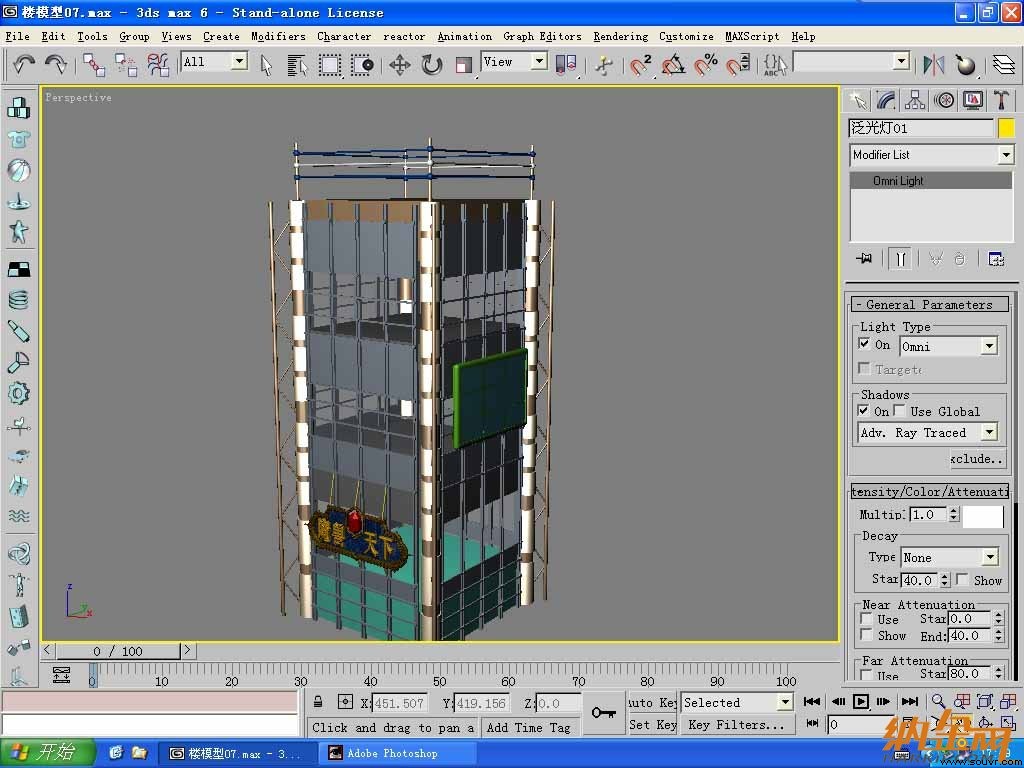1024x768 pixels.
Task: Open the Graph Editors menu
Action: 542,37
